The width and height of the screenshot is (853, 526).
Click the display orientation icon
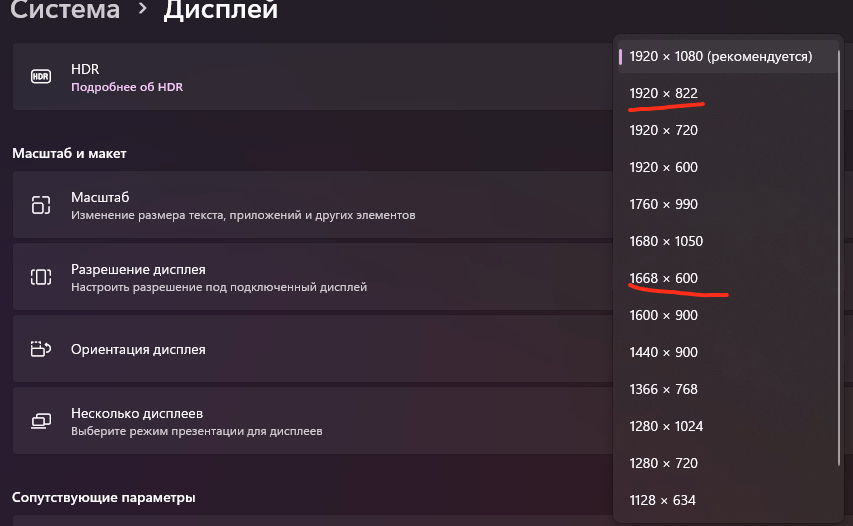tap(41, 349)
